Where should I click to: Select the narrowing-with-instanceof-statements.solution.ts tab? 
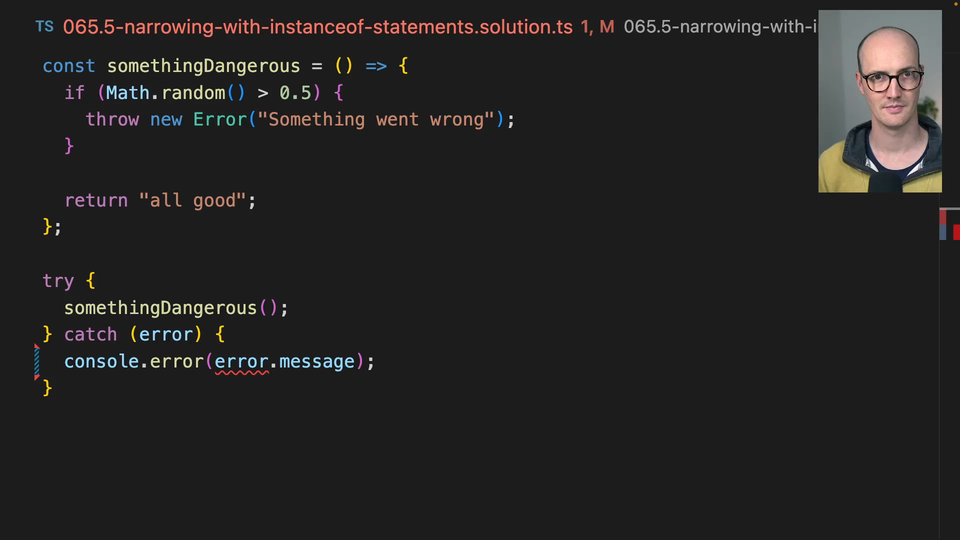tap(317, 27)
